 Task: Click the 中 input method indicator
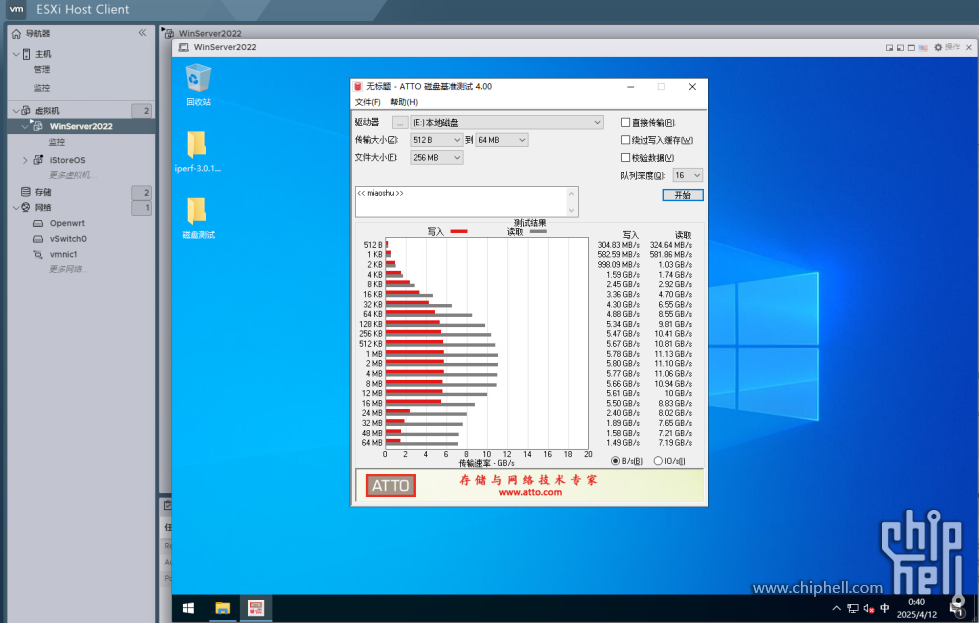885,608
